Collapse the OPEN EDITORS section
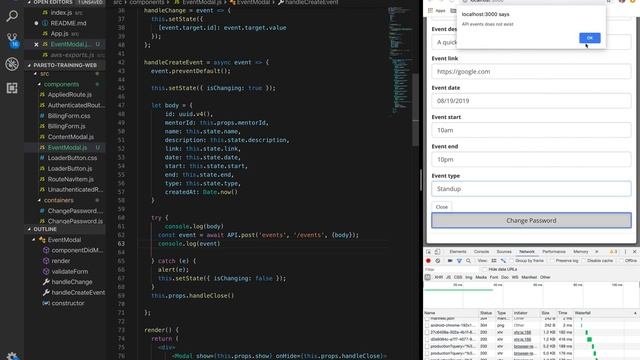This screenshot has height=360, width=640. [x=29, y=2]
